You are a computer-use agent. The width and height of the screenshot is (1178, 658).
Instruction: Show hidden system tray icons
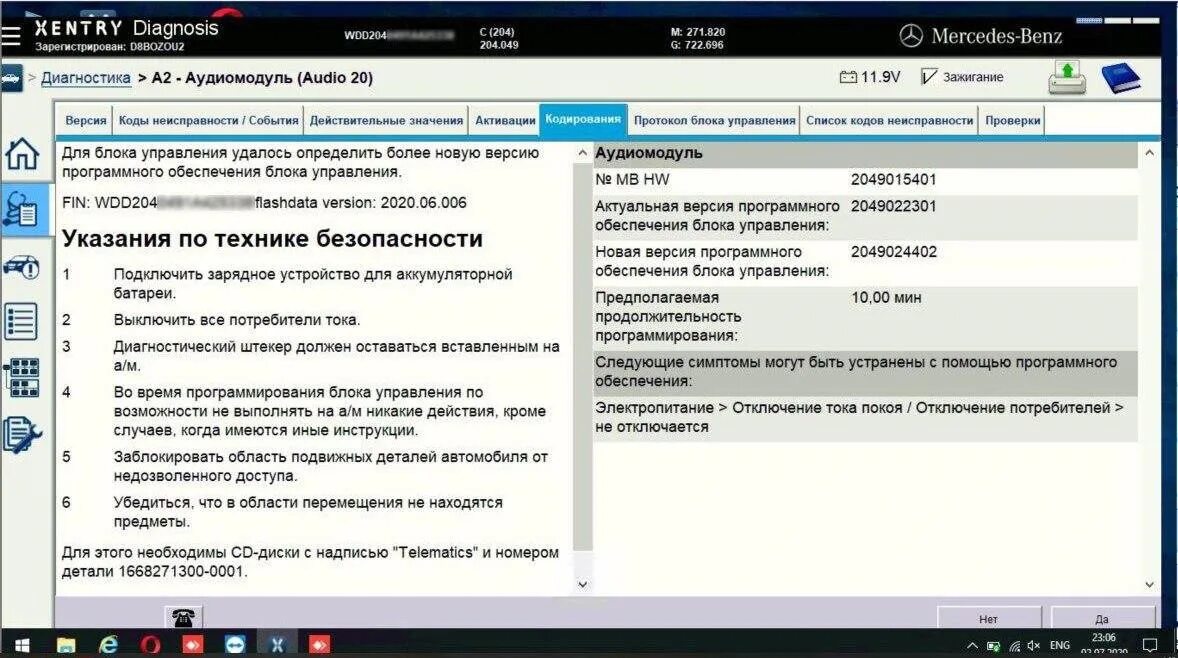pyautogui.click(x=972, y=645)
